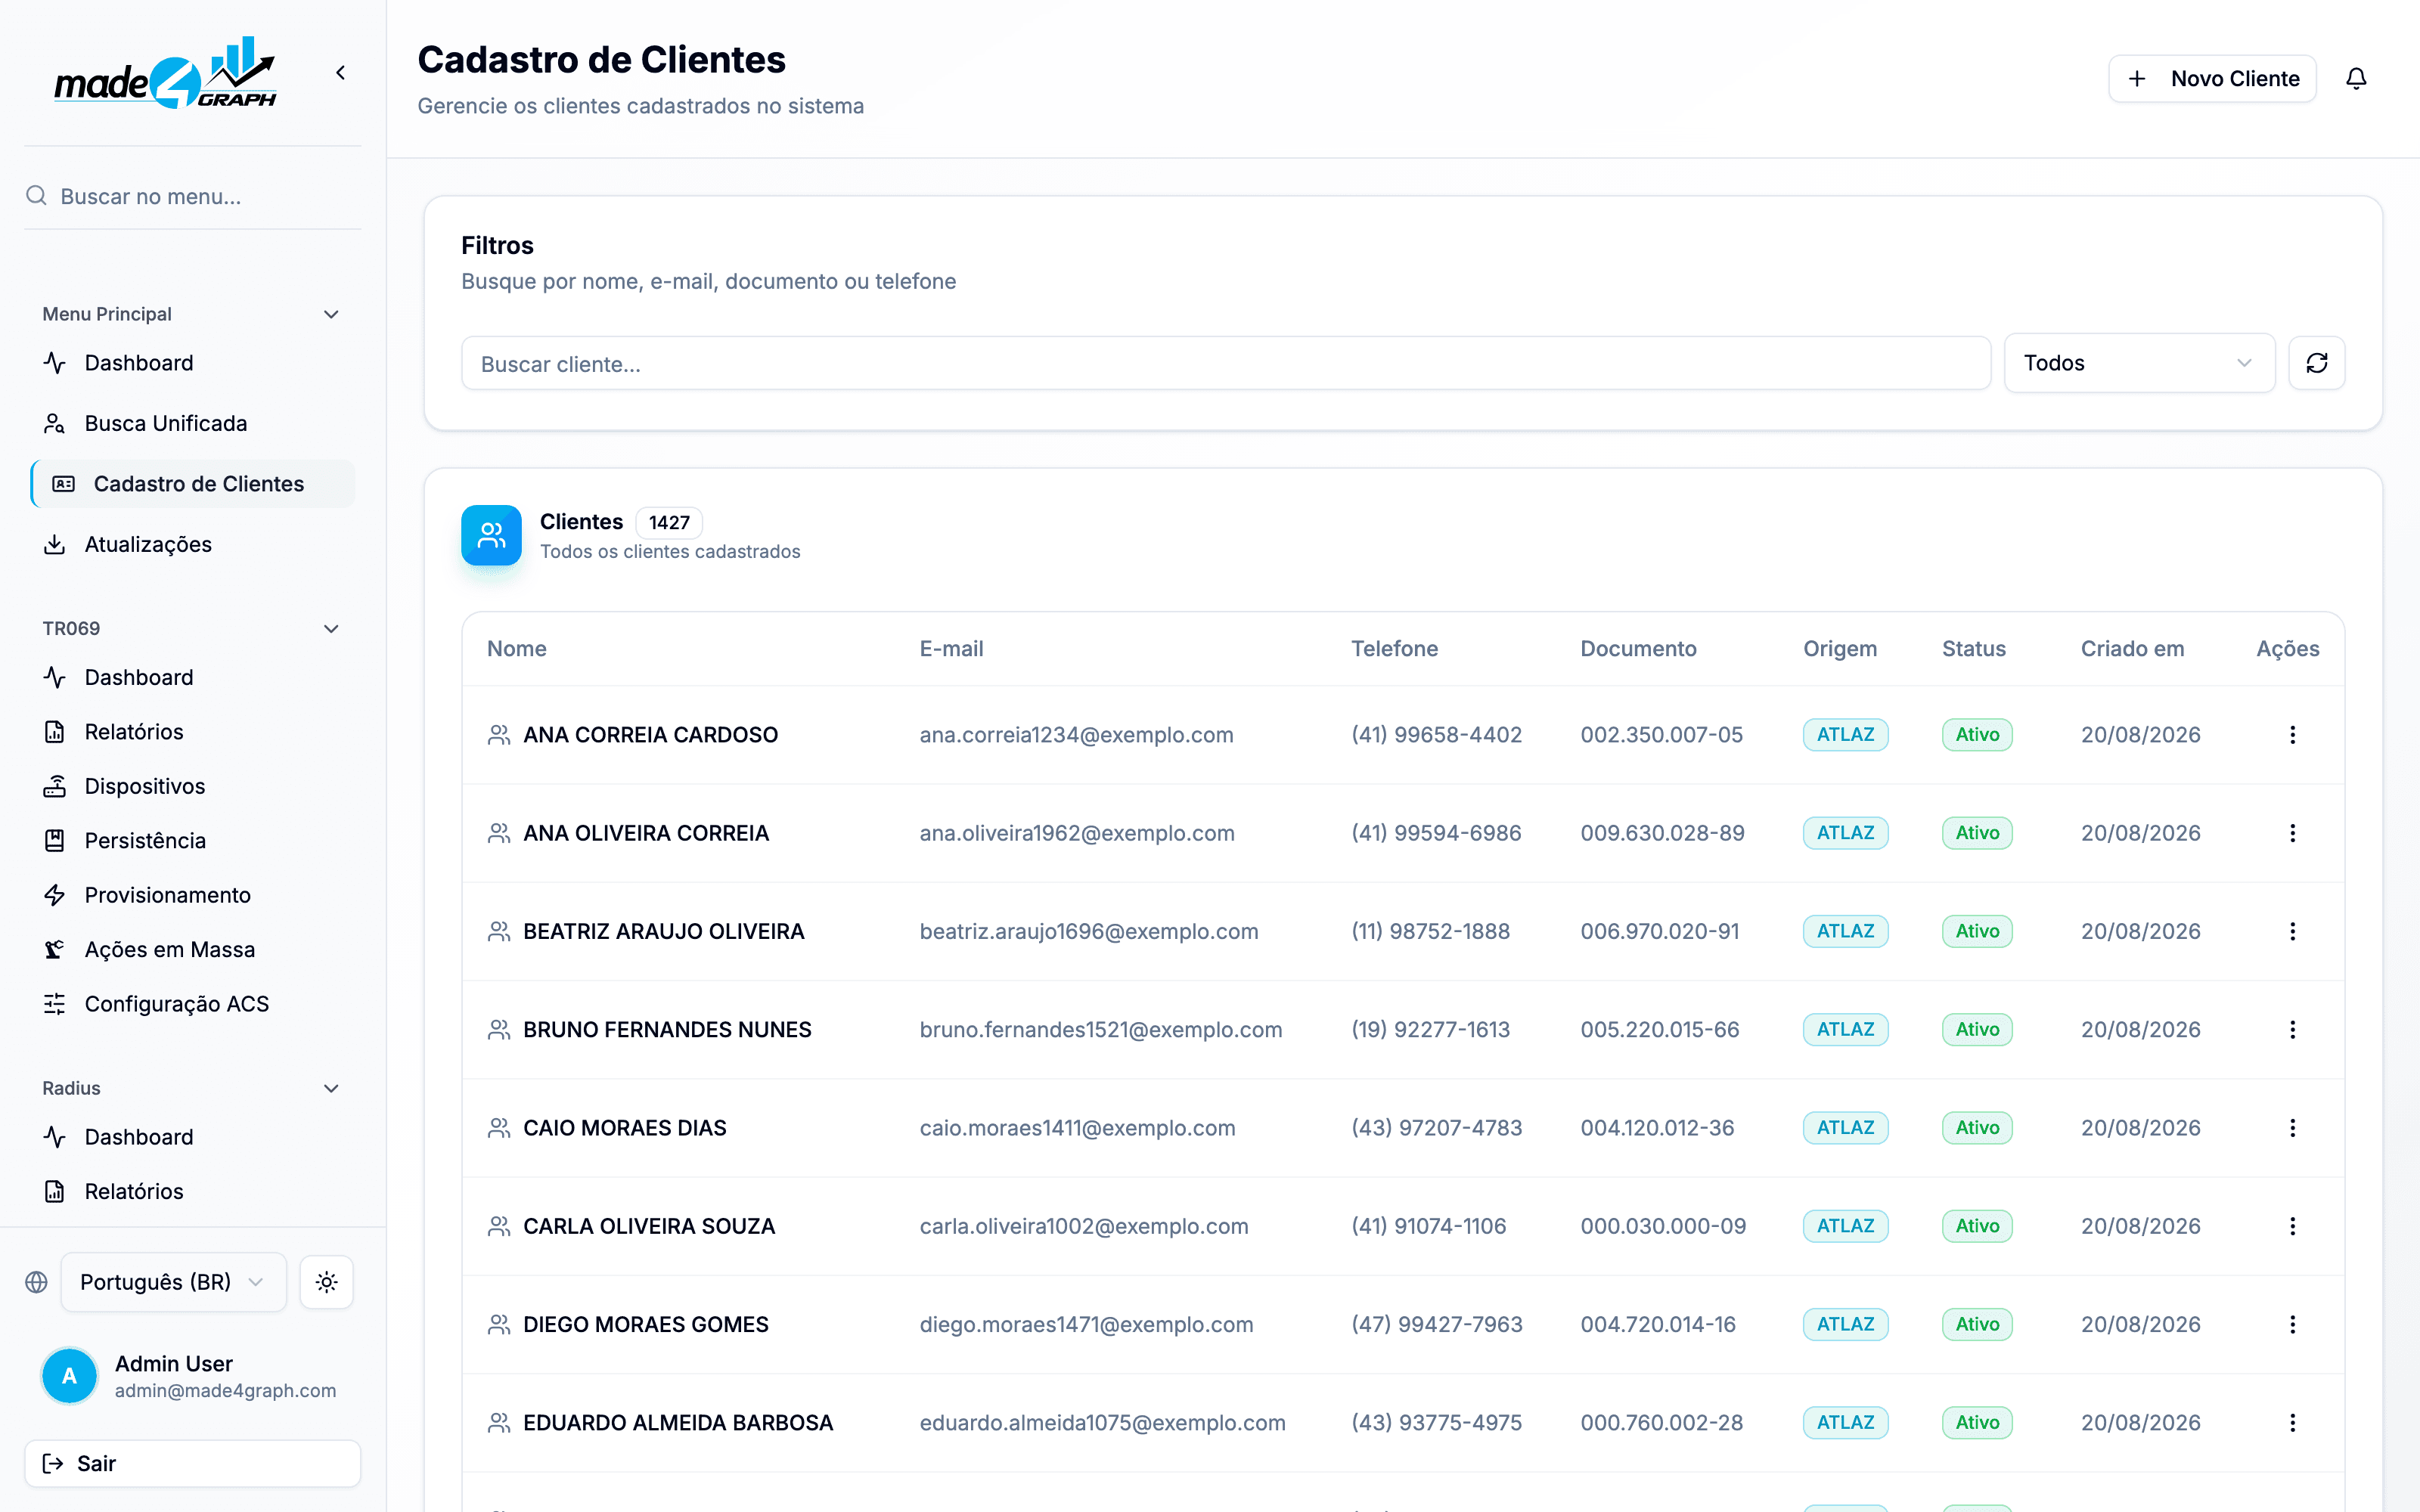The height and width of the screenshot is (1512, 2420).
Task: Click the made4graph logo
Action: click(166, 73)
